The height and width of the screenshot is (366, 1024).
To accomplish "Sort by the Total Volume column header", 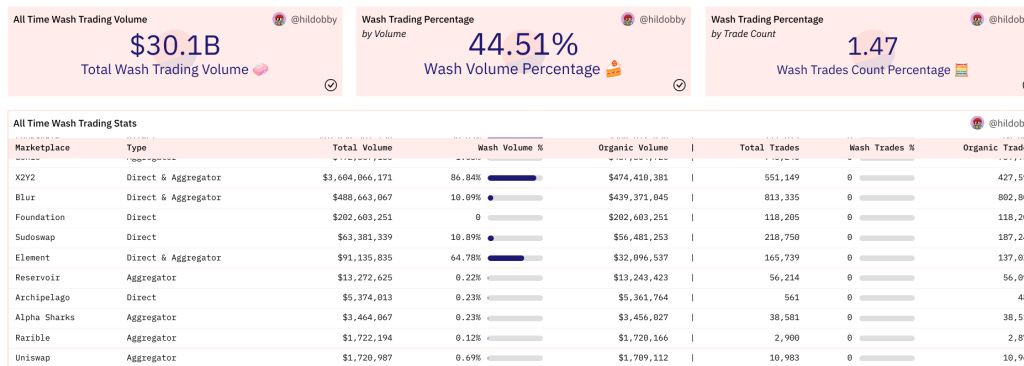I will click(362, 148).
